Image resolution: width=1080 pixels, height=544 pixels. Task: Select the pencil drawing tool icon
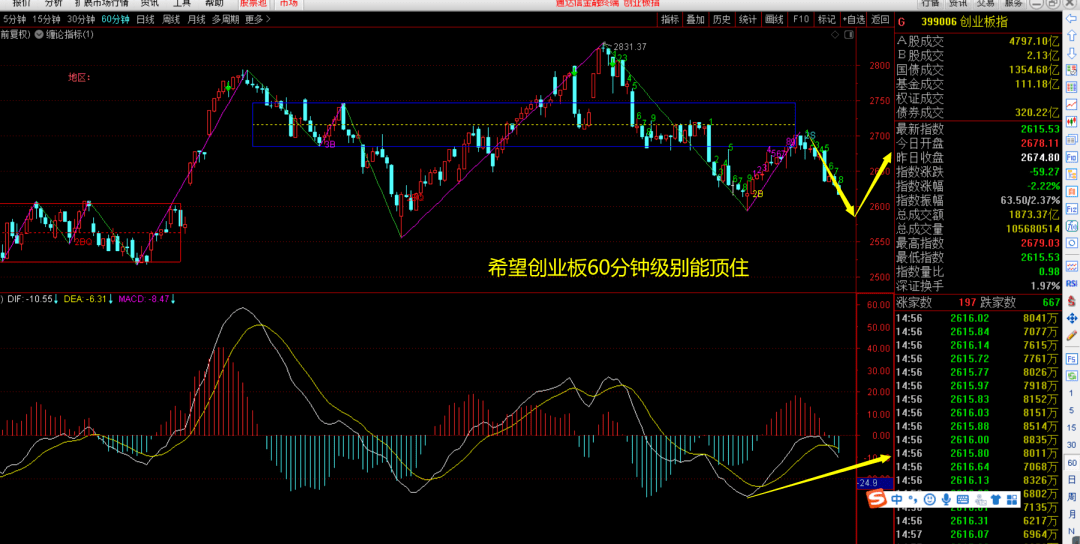1071,335
